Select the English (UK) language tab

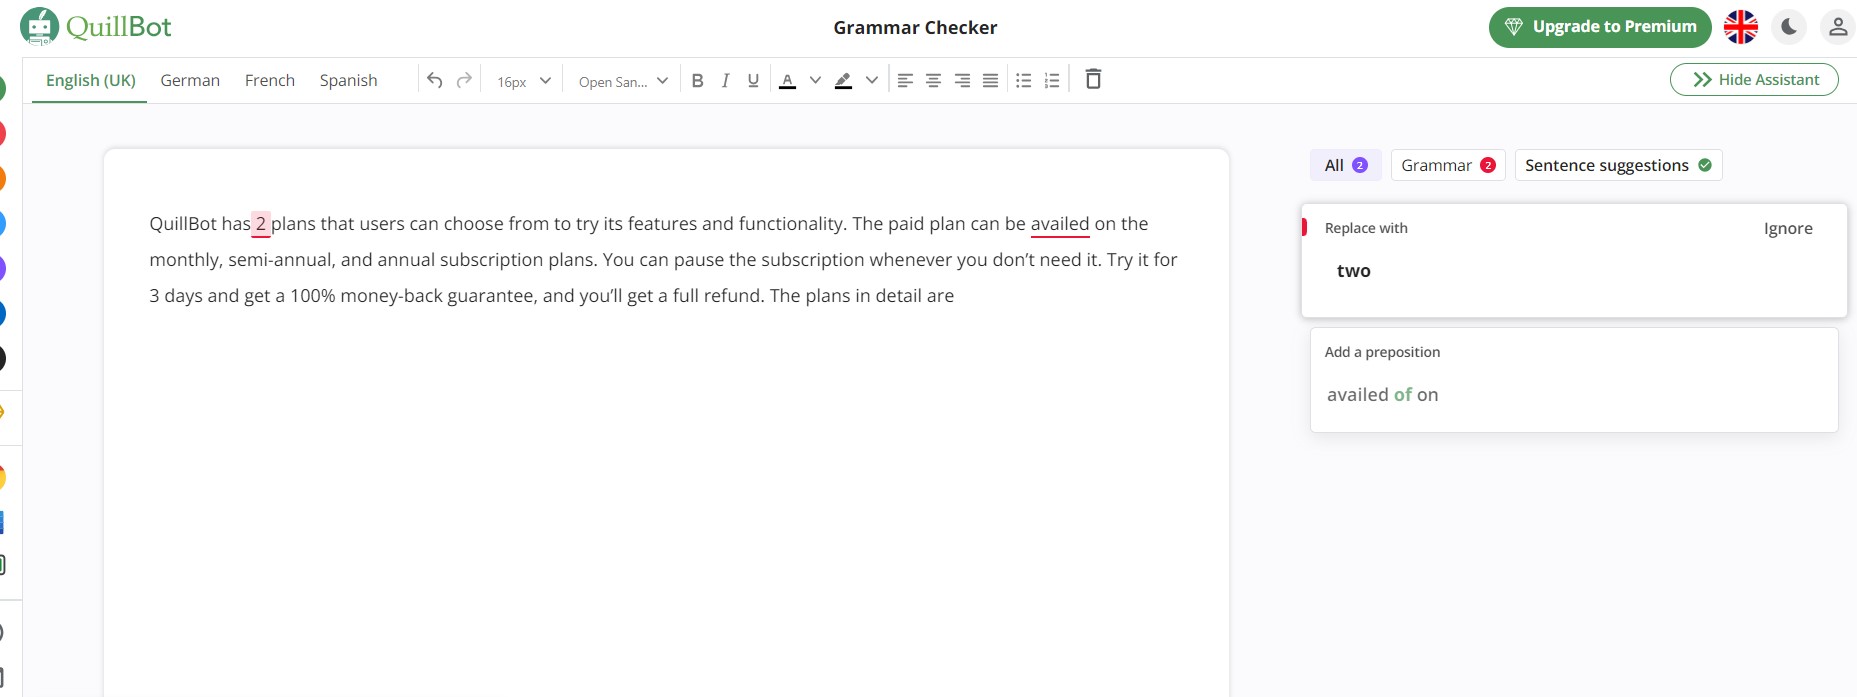pyautogui.click(x=91, y=80)
